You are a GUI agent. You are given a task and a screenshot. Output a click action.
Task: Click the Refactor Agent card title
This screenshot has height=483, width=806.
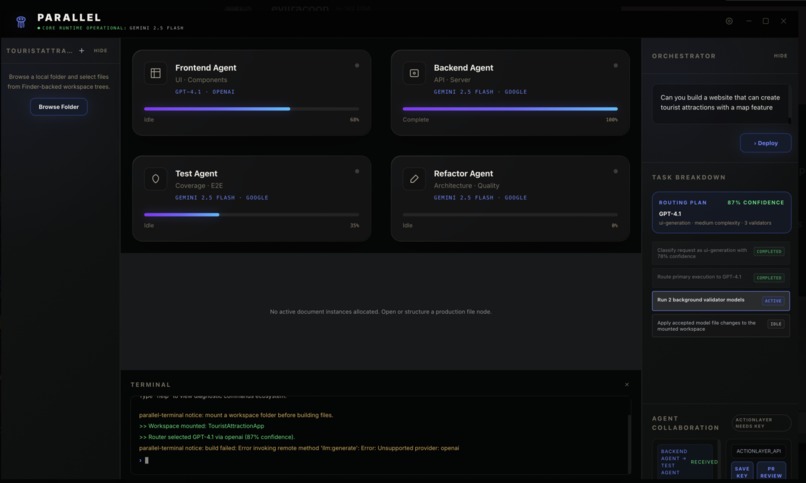pos(463,174)
